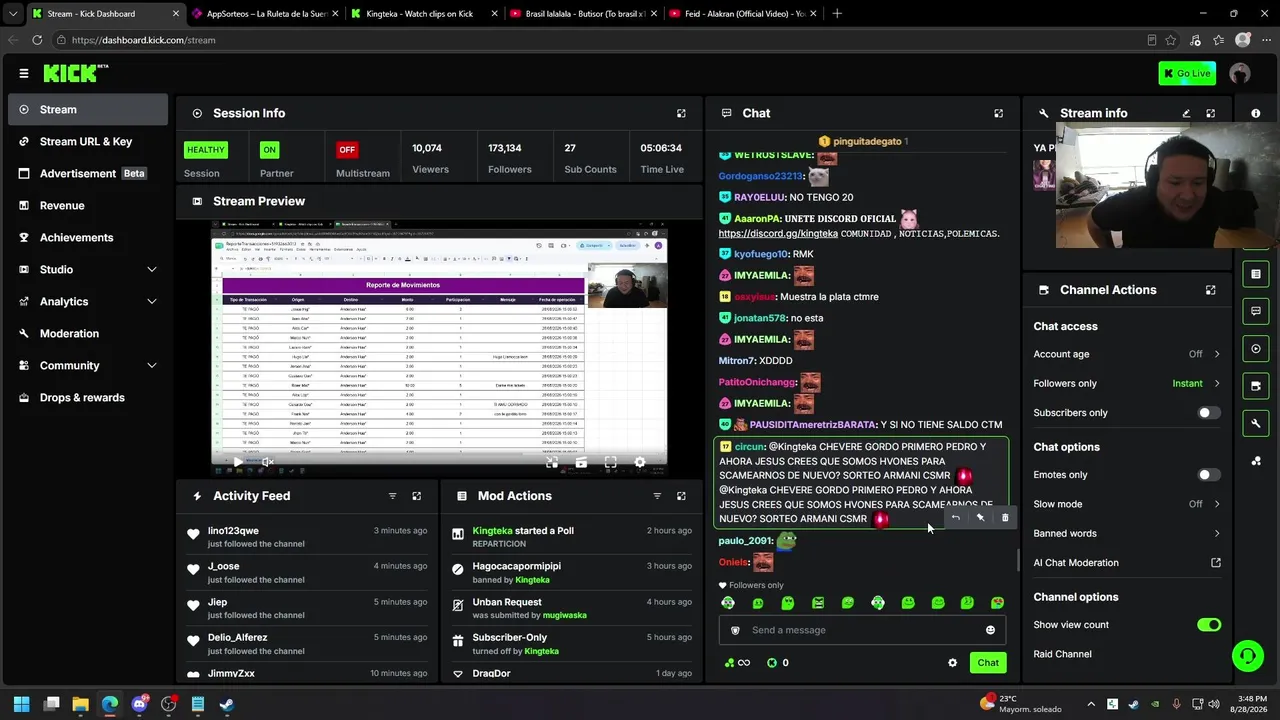Toggle the Subscribers only switch
The width and height of the screenshot is (1280, 720).
pyautogui.click(x=1209, y=413)
